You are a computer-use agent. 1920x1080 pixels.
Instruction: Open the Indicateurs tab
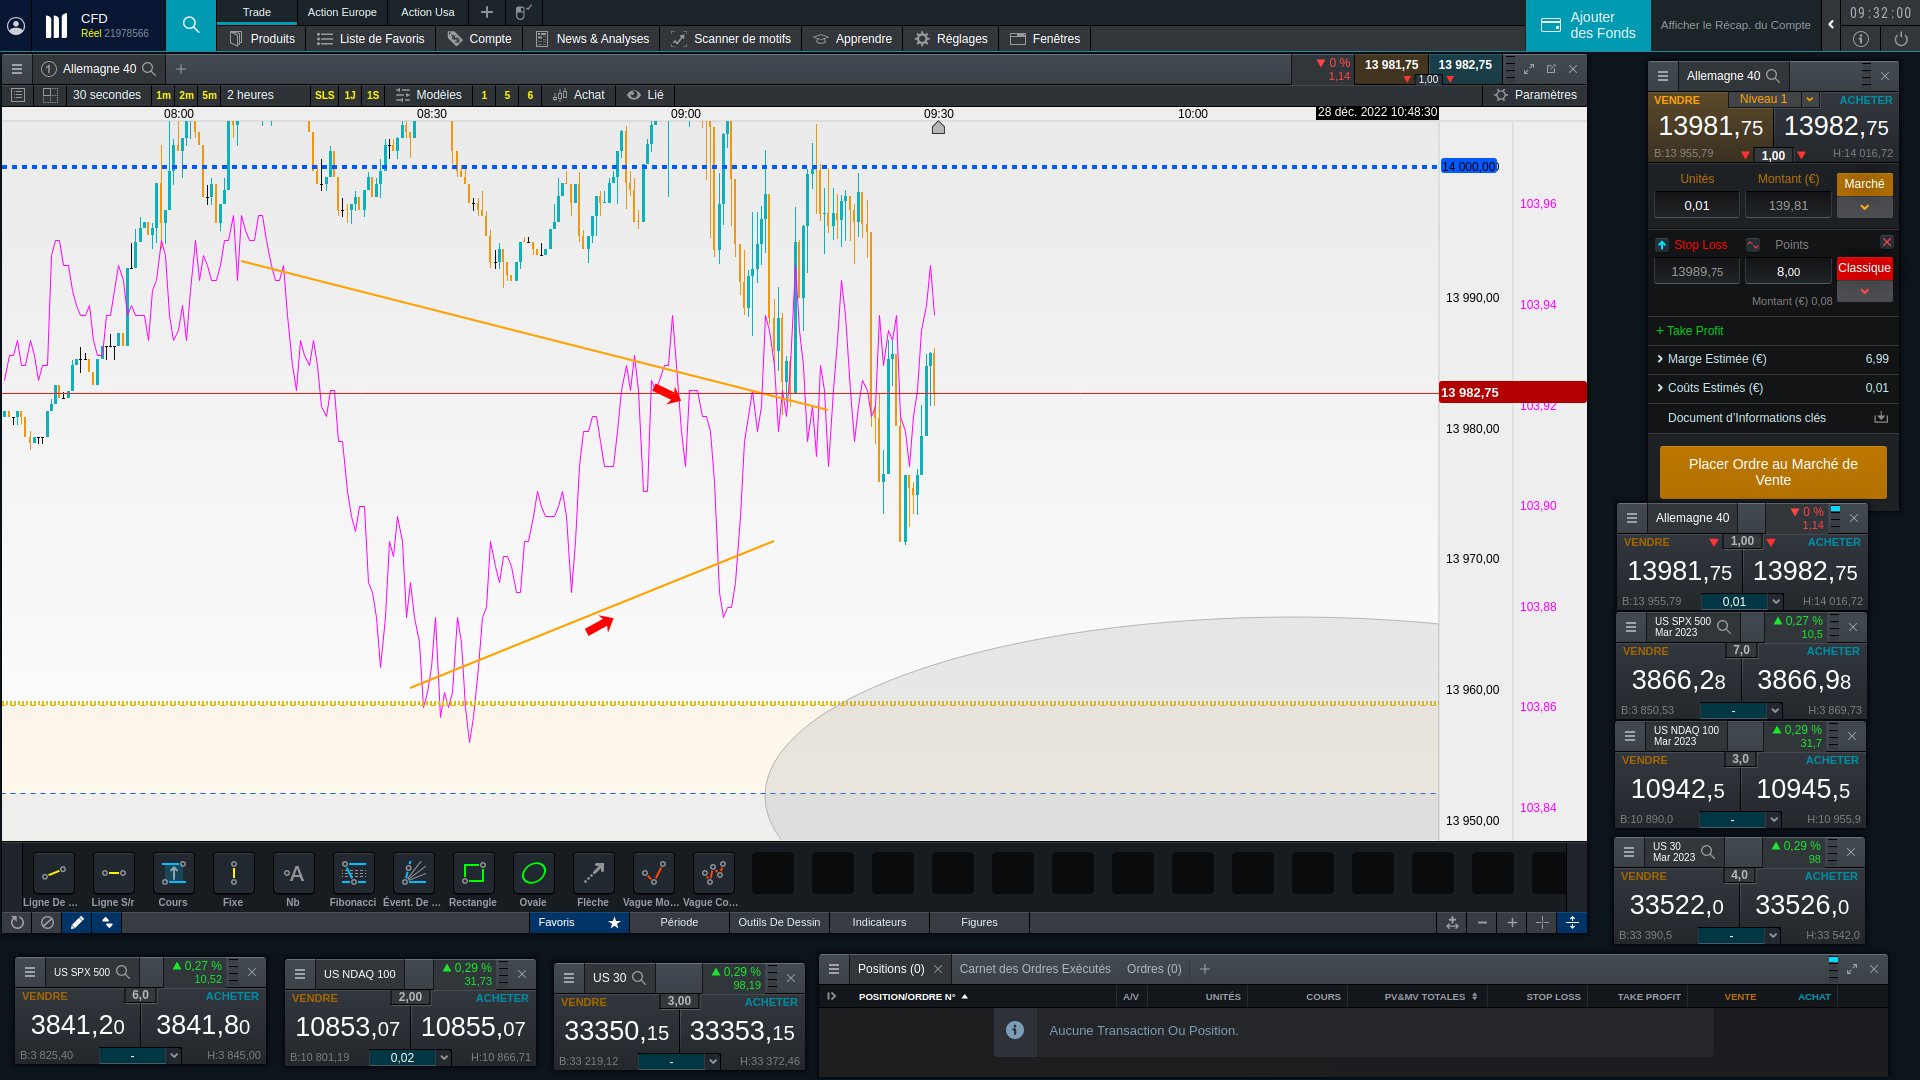tap(879, 923)
